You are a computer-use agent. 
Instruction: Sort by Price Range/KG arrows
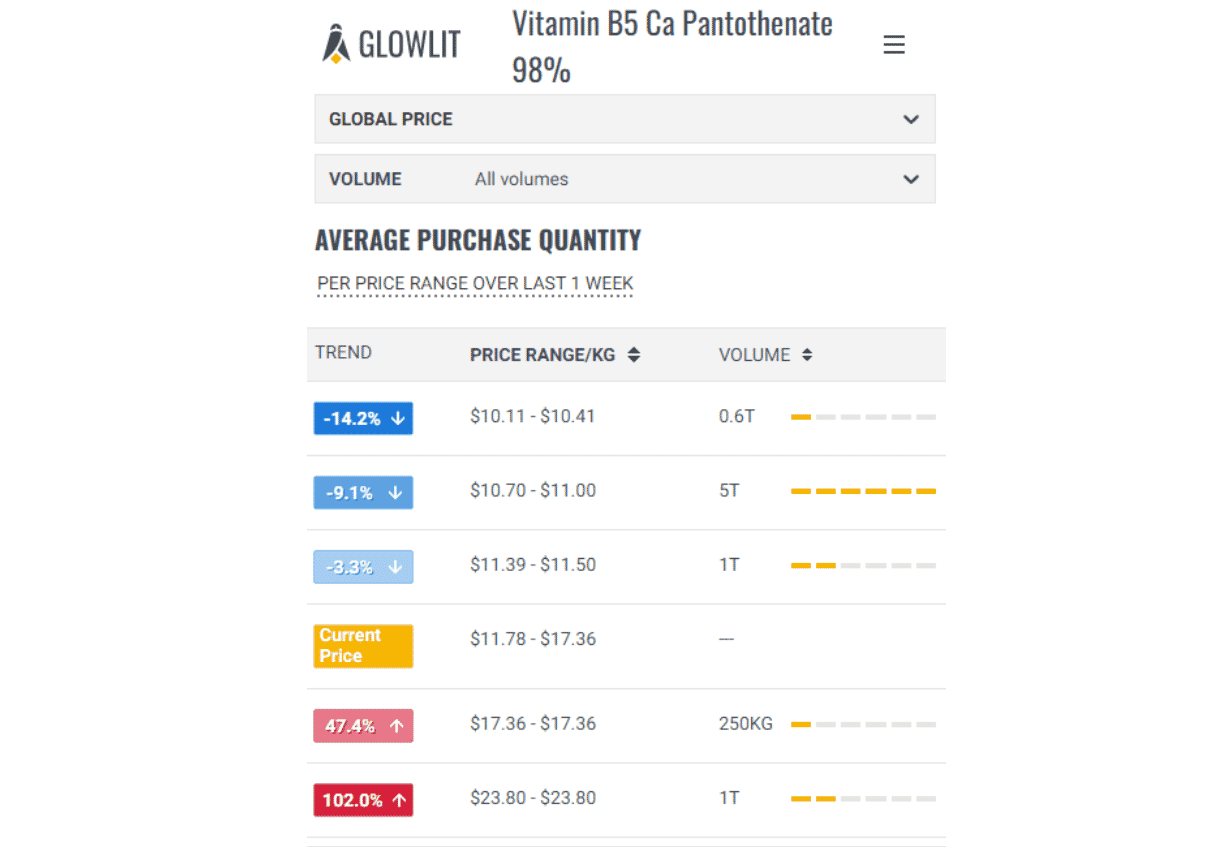[x=634, y=355]
